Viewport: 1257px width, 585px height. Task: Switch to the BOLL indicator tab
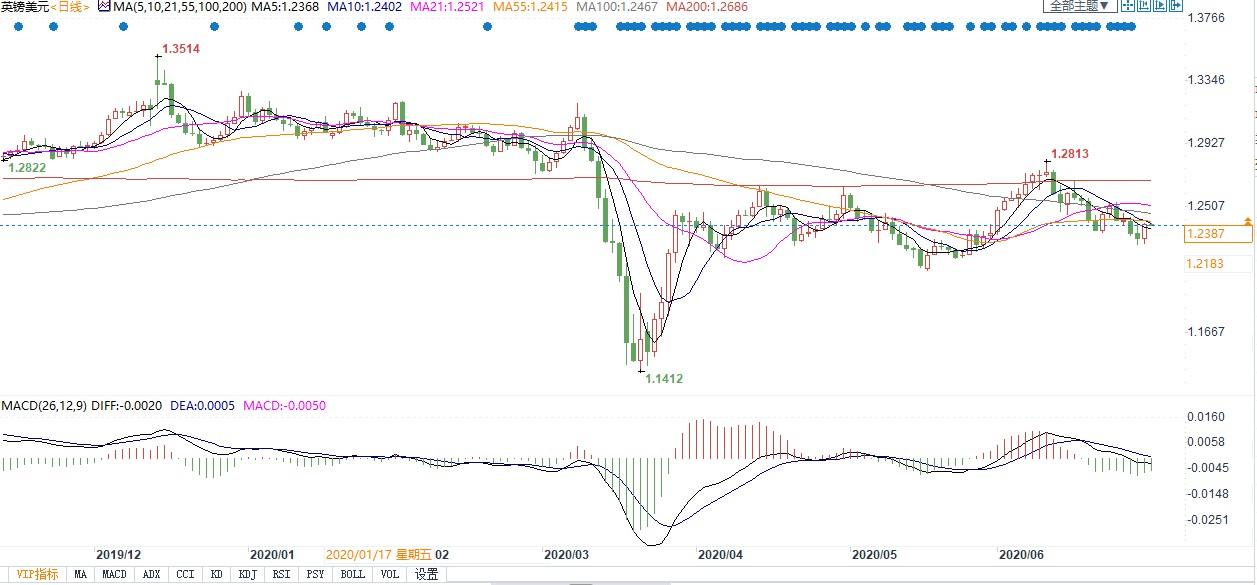tap(352, 574)
